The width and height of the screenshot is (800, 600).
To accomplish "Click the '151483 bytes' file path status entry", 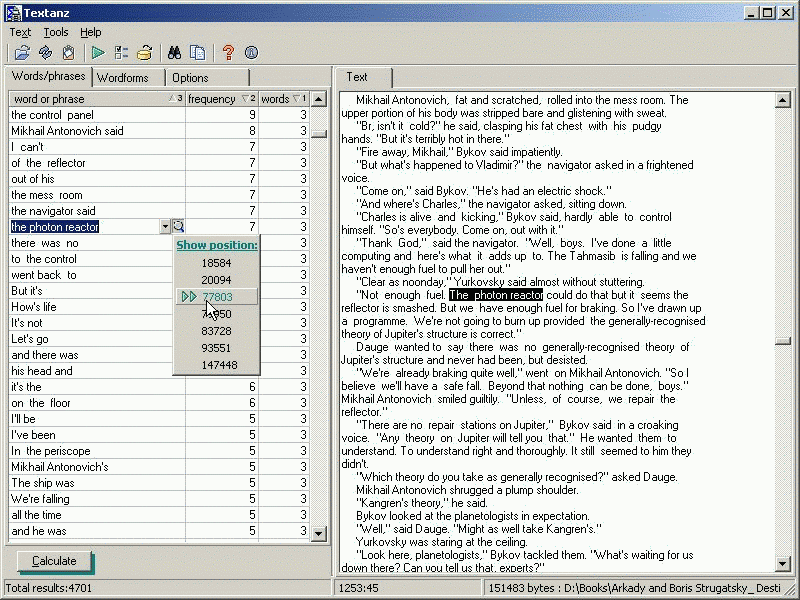I will [x=634, y=588].
